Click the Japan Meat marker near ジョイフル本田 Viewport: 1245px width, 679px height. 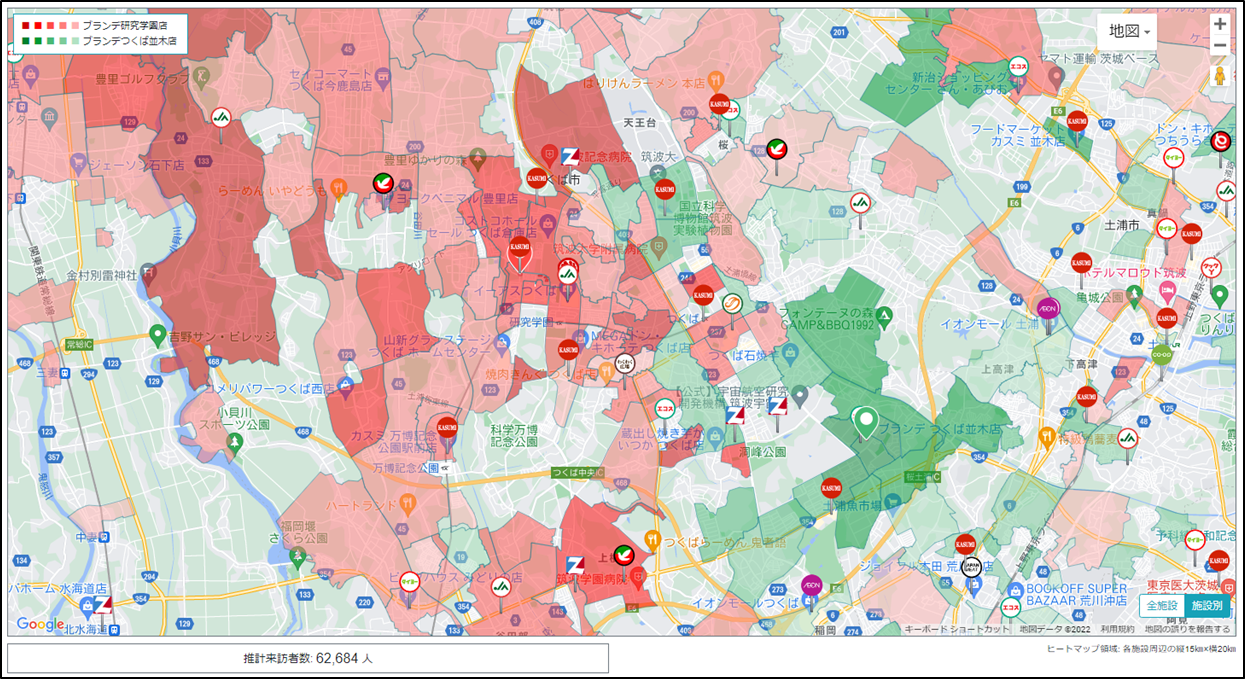pyautogui.click(x=969, y=568)
